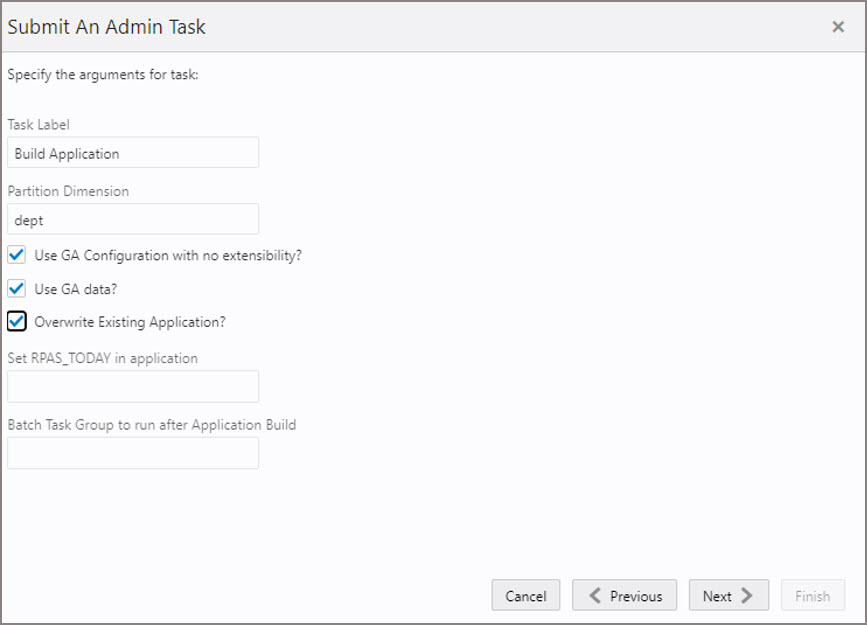Click the 'Set RPAS_TODAY in application' label
867x625 pixels.
pos(102,358)
